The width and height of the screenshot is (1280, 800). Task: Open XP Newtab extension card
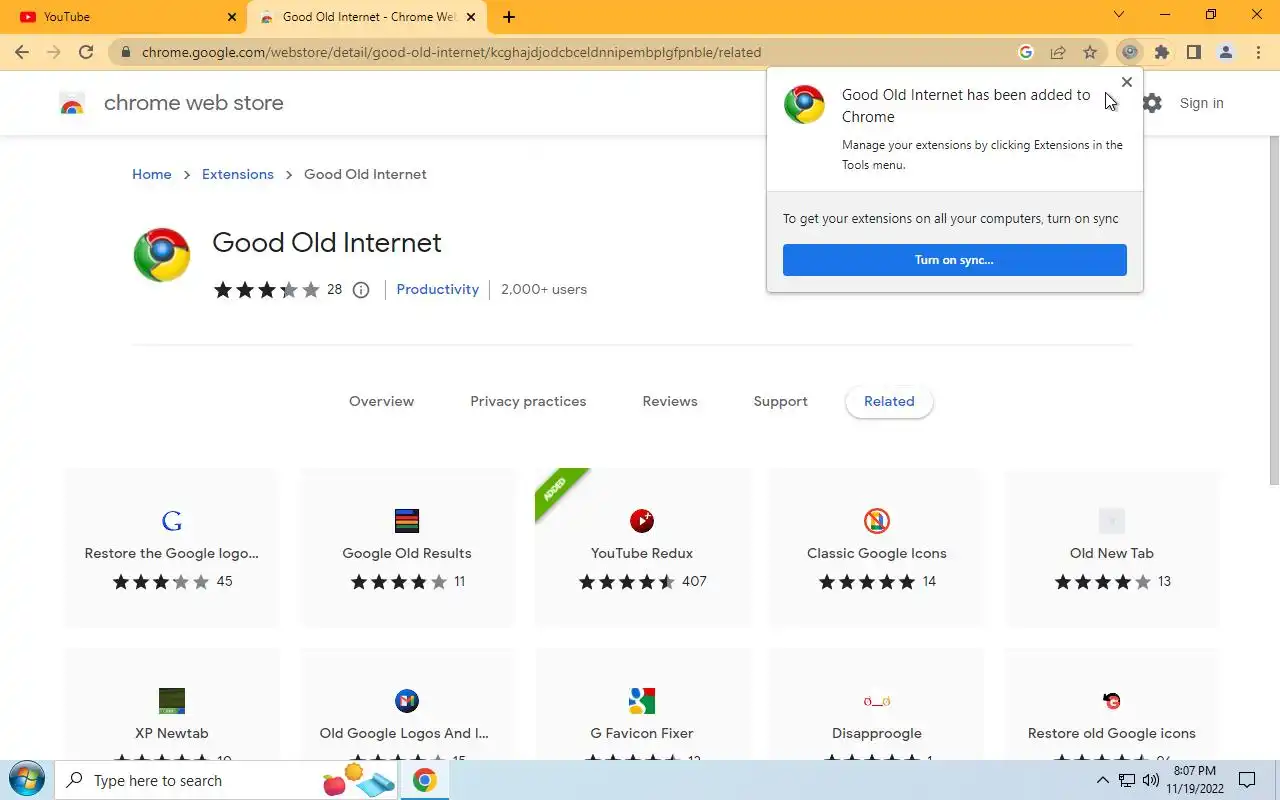[172, 704]
